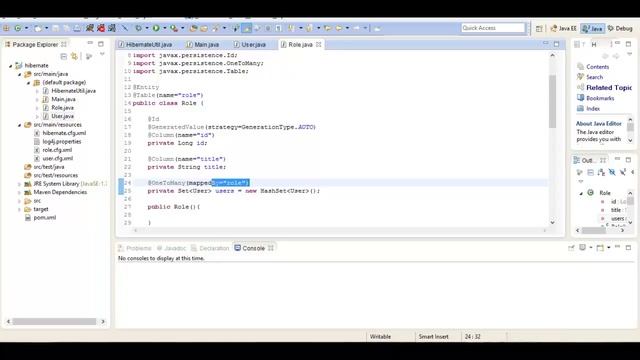Click the green Run button in toolbar
This screenshot has height=360, width=640.
(x=156, y=28)
